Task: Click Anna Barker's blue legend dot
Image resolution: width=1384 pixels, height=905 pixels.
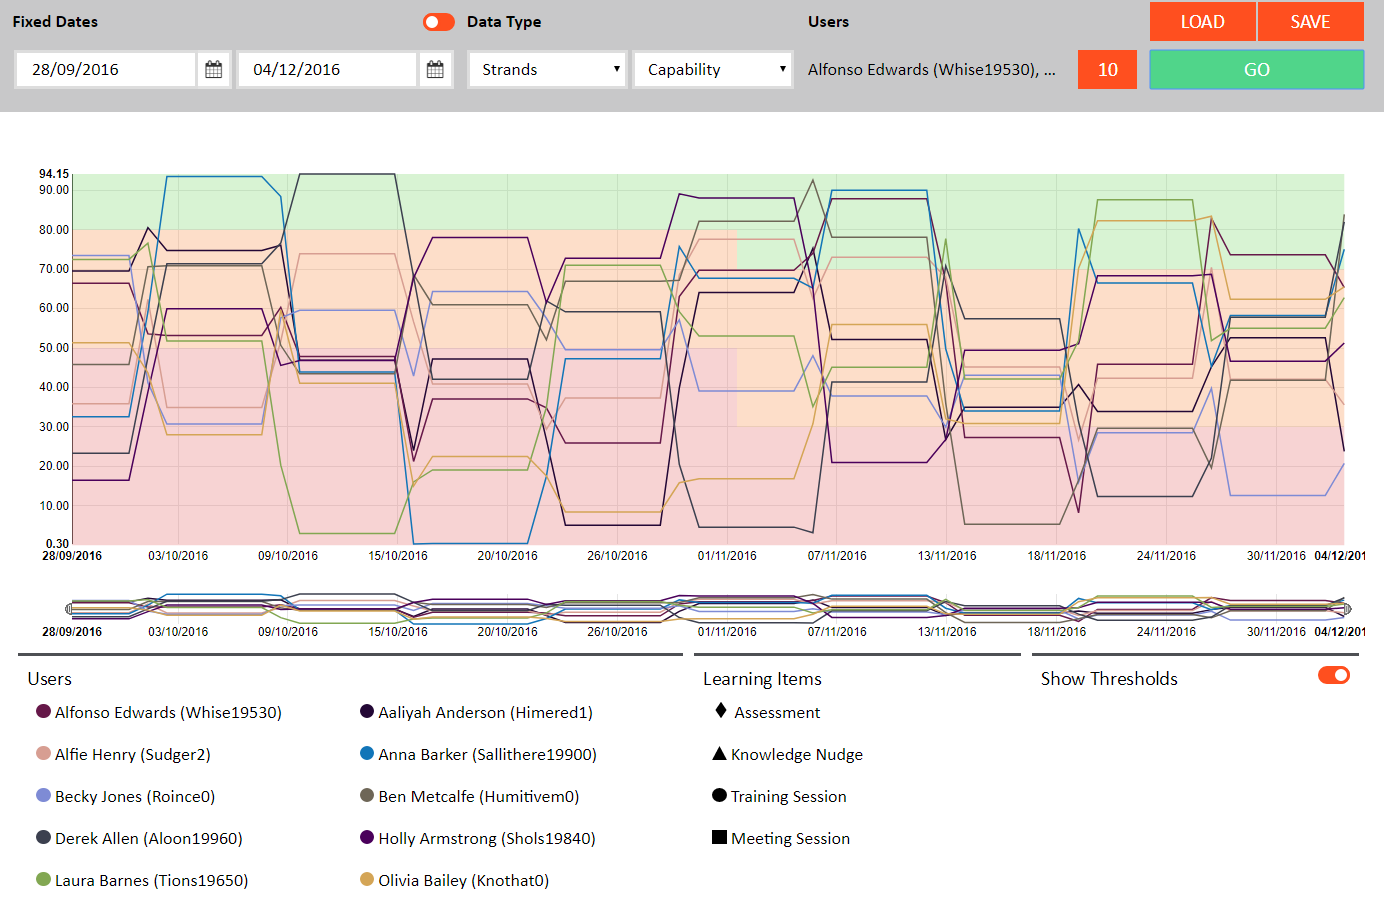Action: (367, 754)
